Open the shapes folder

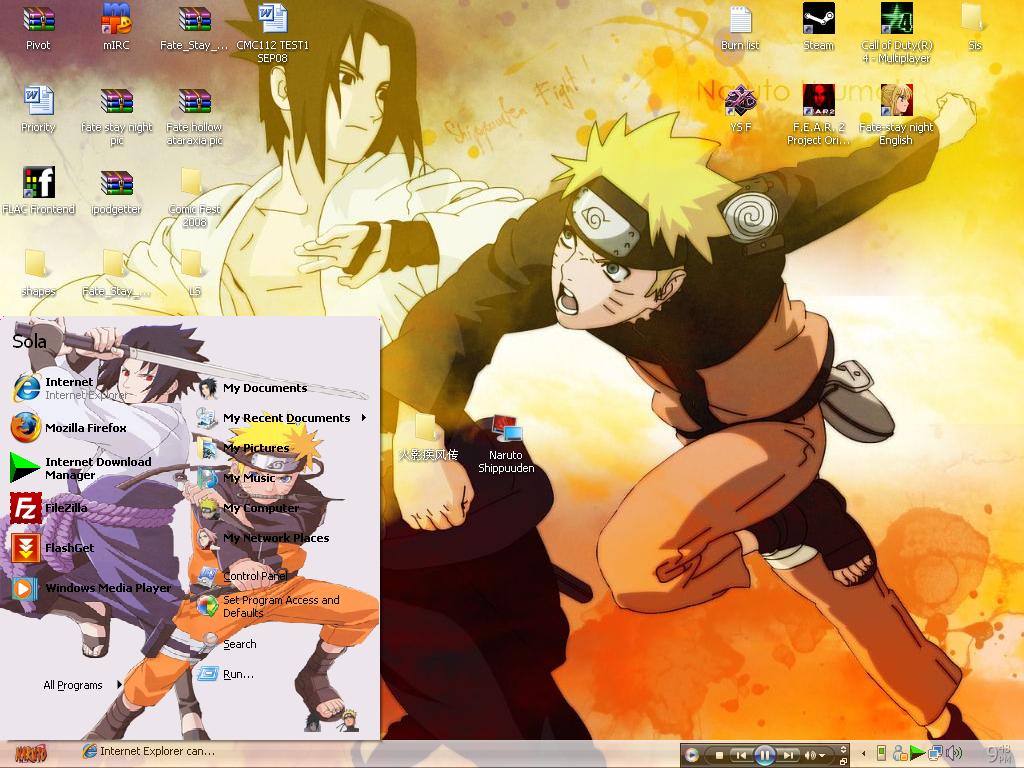click(x=38, y=273)
